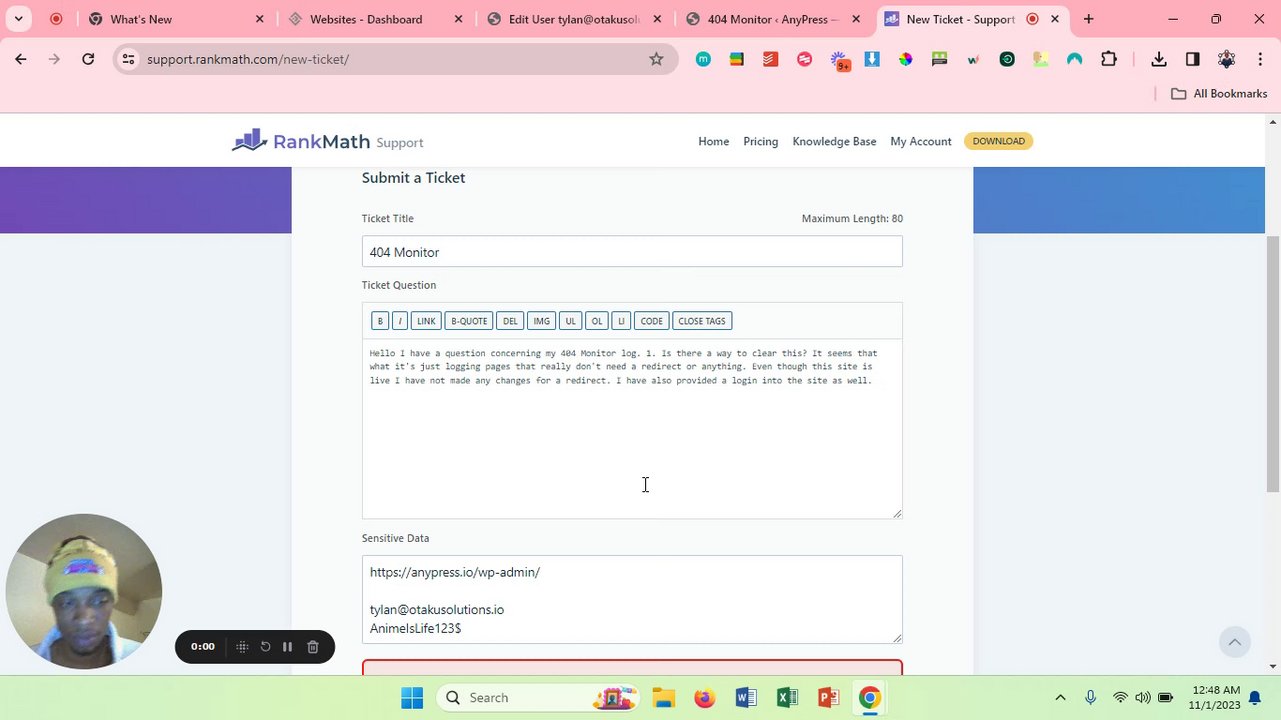Click inside the Ticket Question text area

[x=632, y=428]
